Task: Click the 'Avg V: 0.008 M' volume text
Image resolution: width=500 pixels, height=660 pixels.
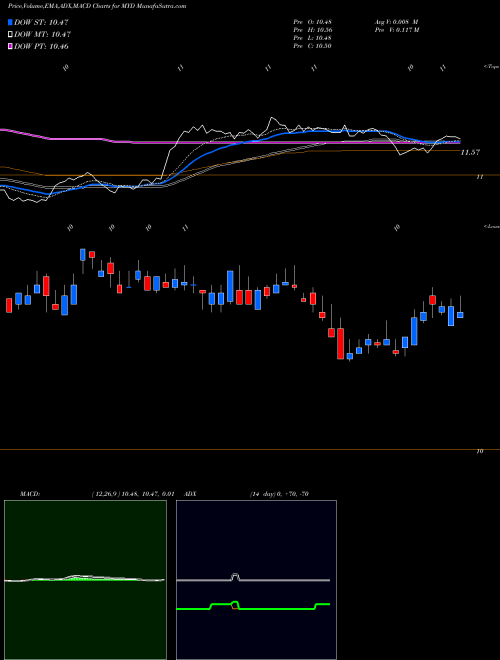Action: coord(397,22)
